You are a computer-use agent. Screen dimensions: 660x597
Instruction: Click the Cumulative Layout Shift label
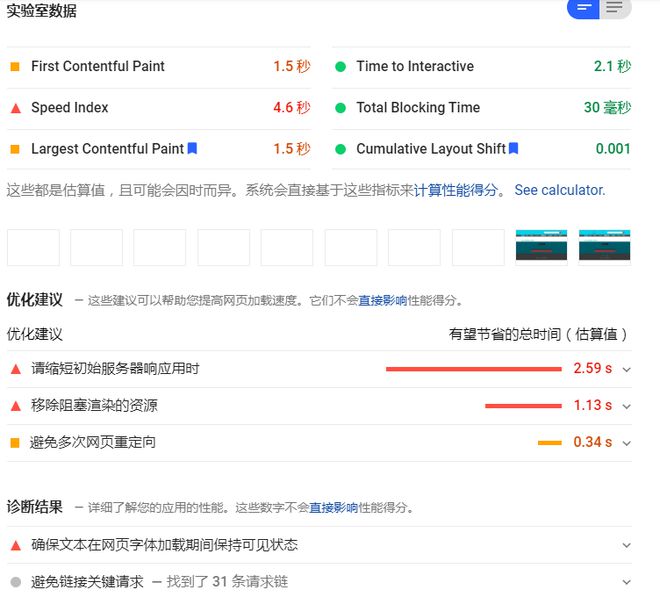tap(431, 149)
